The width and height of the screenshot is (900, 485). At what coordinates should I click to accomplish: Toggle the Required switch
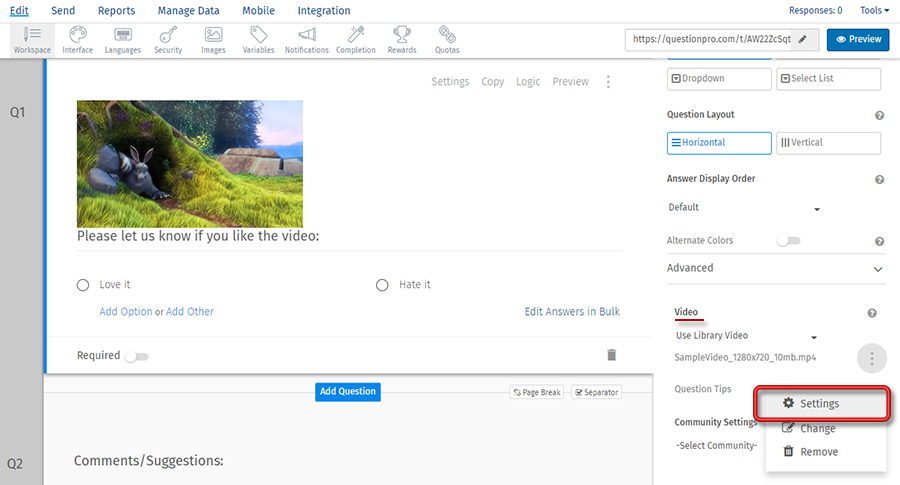click(137, 356)
